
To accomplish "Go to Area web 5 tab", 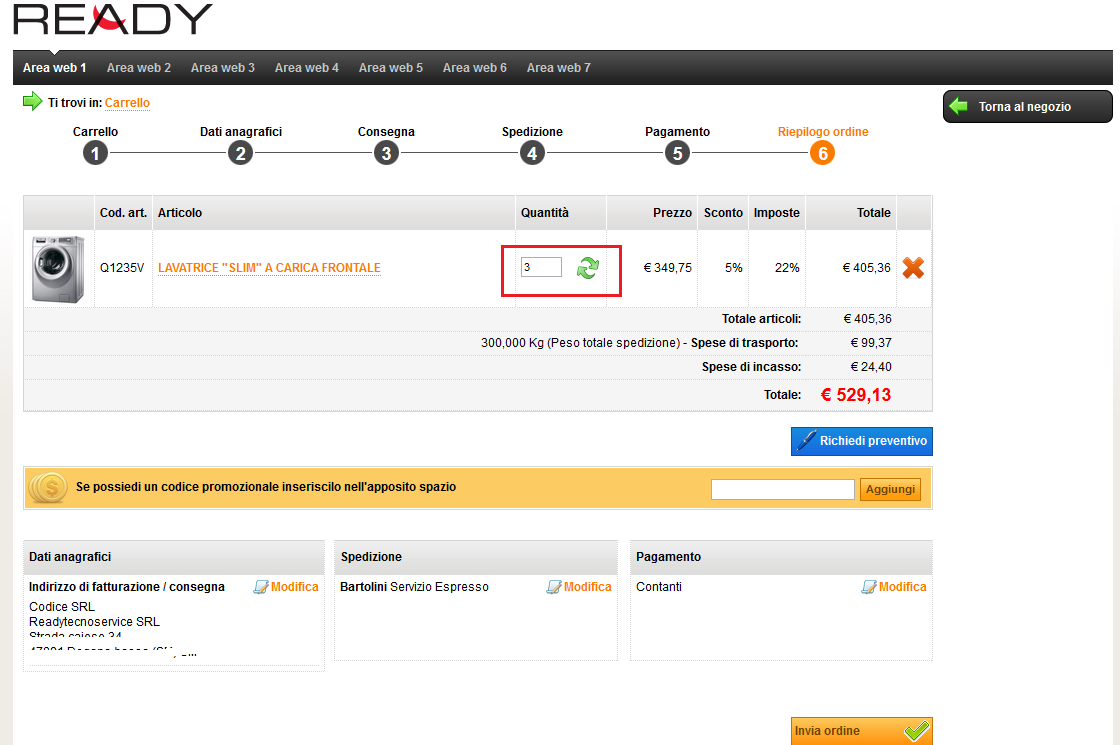I will point(391,68).
